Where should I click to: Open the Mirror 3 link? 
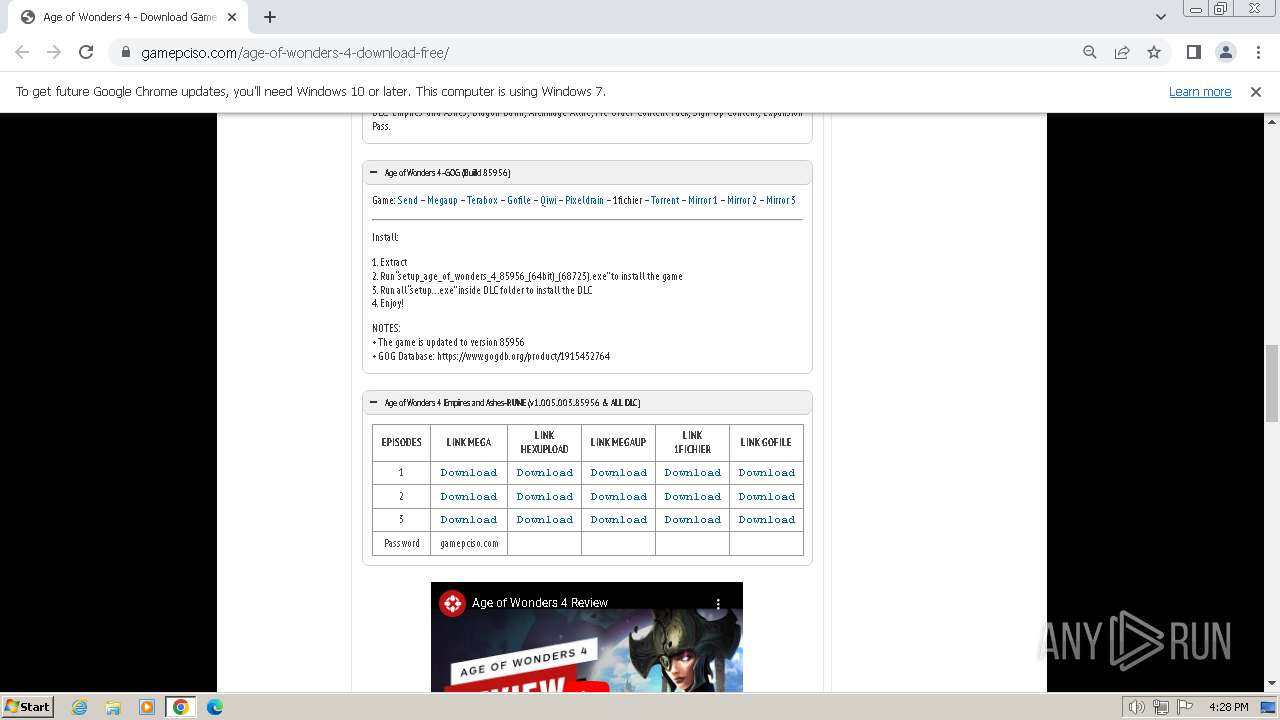coord(781,200)
